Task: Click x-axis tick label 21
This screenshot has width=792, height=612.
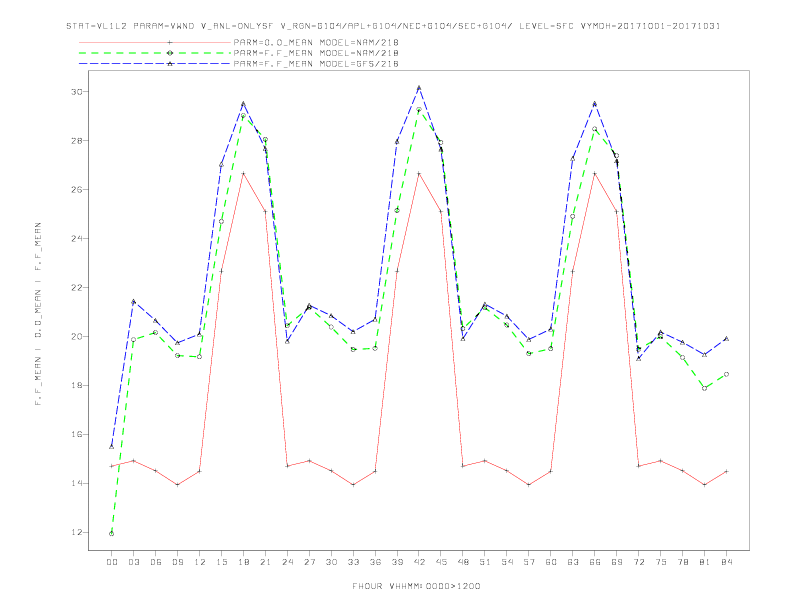Action: tap(265, 562)
